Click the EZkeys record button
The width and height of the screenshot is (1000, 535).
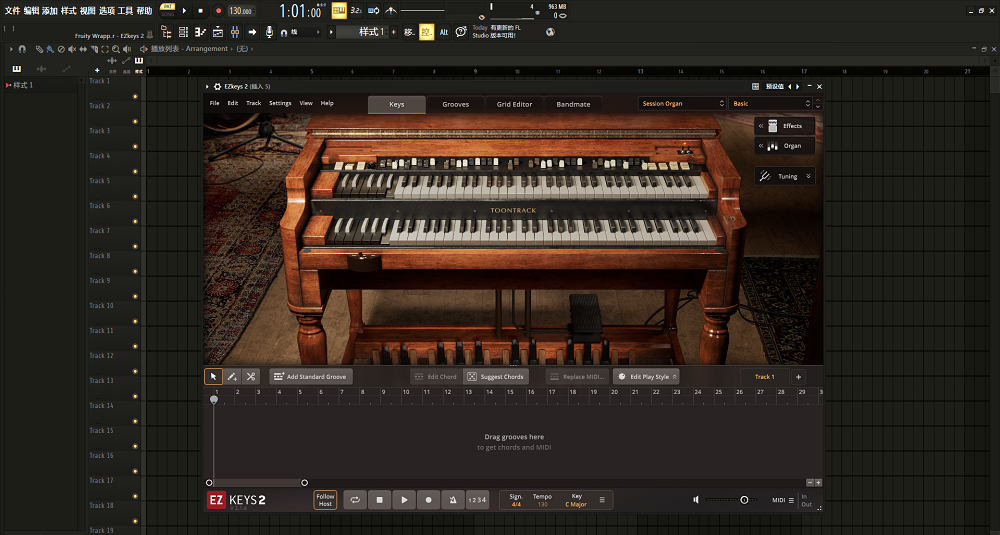coord(429,499)
